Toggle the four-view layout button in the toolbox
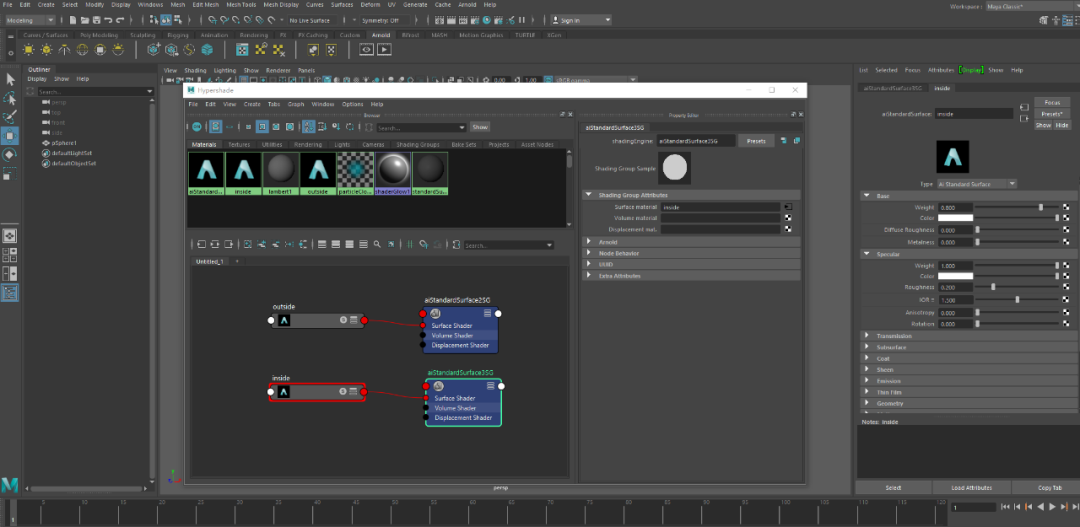The width and height of the screenshot is (1080, 527). [x=10, y=255]
